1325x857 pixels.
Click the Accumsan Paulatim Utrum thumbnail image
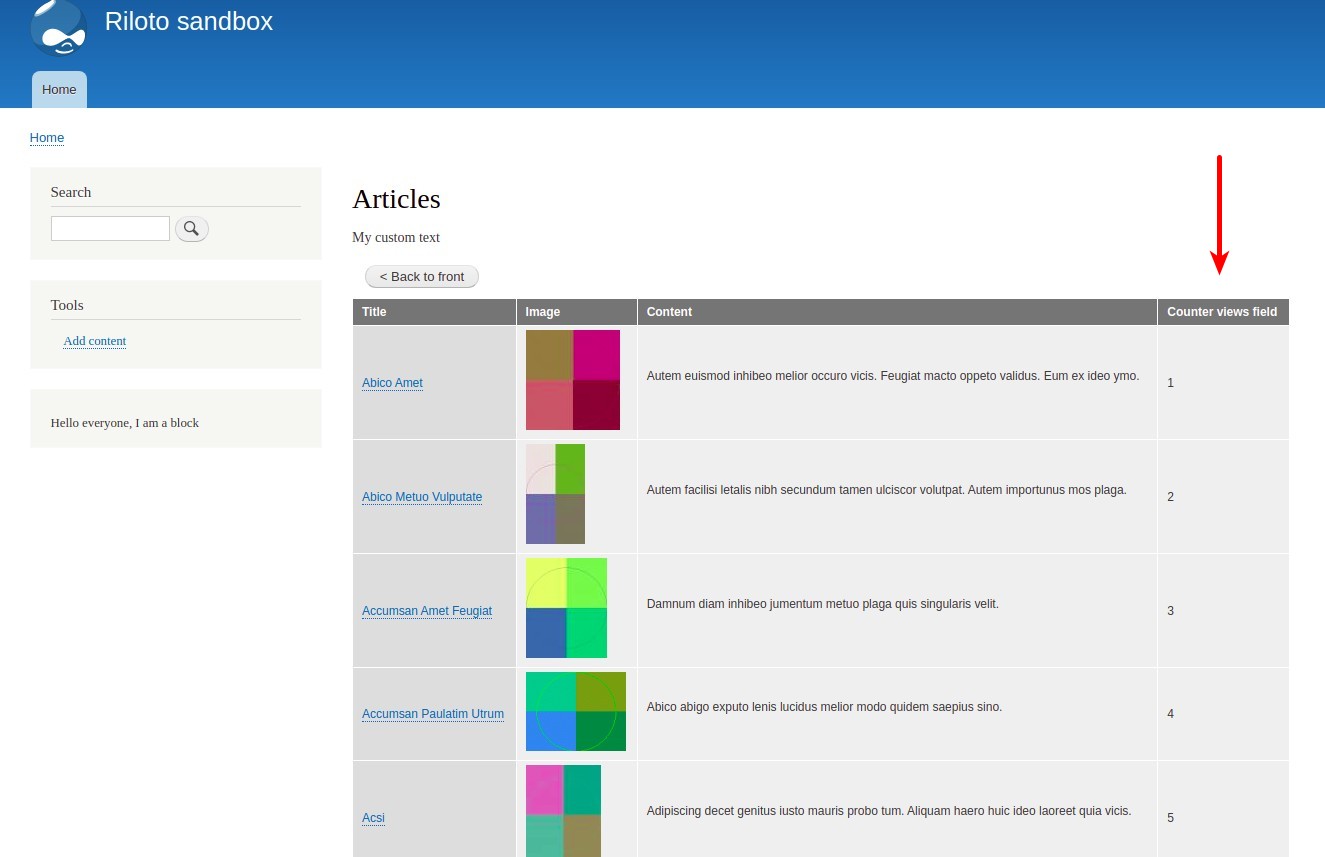576,711
